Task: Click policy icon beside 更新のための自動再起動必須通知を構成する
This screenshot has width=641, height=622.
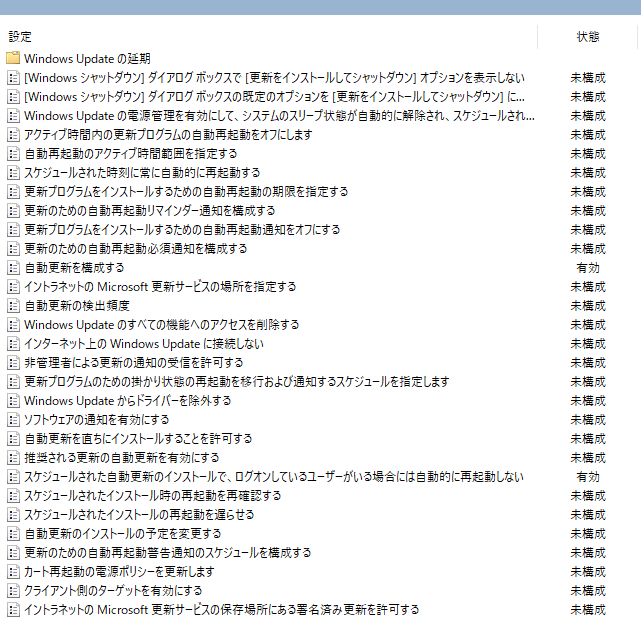Action: 13,248
